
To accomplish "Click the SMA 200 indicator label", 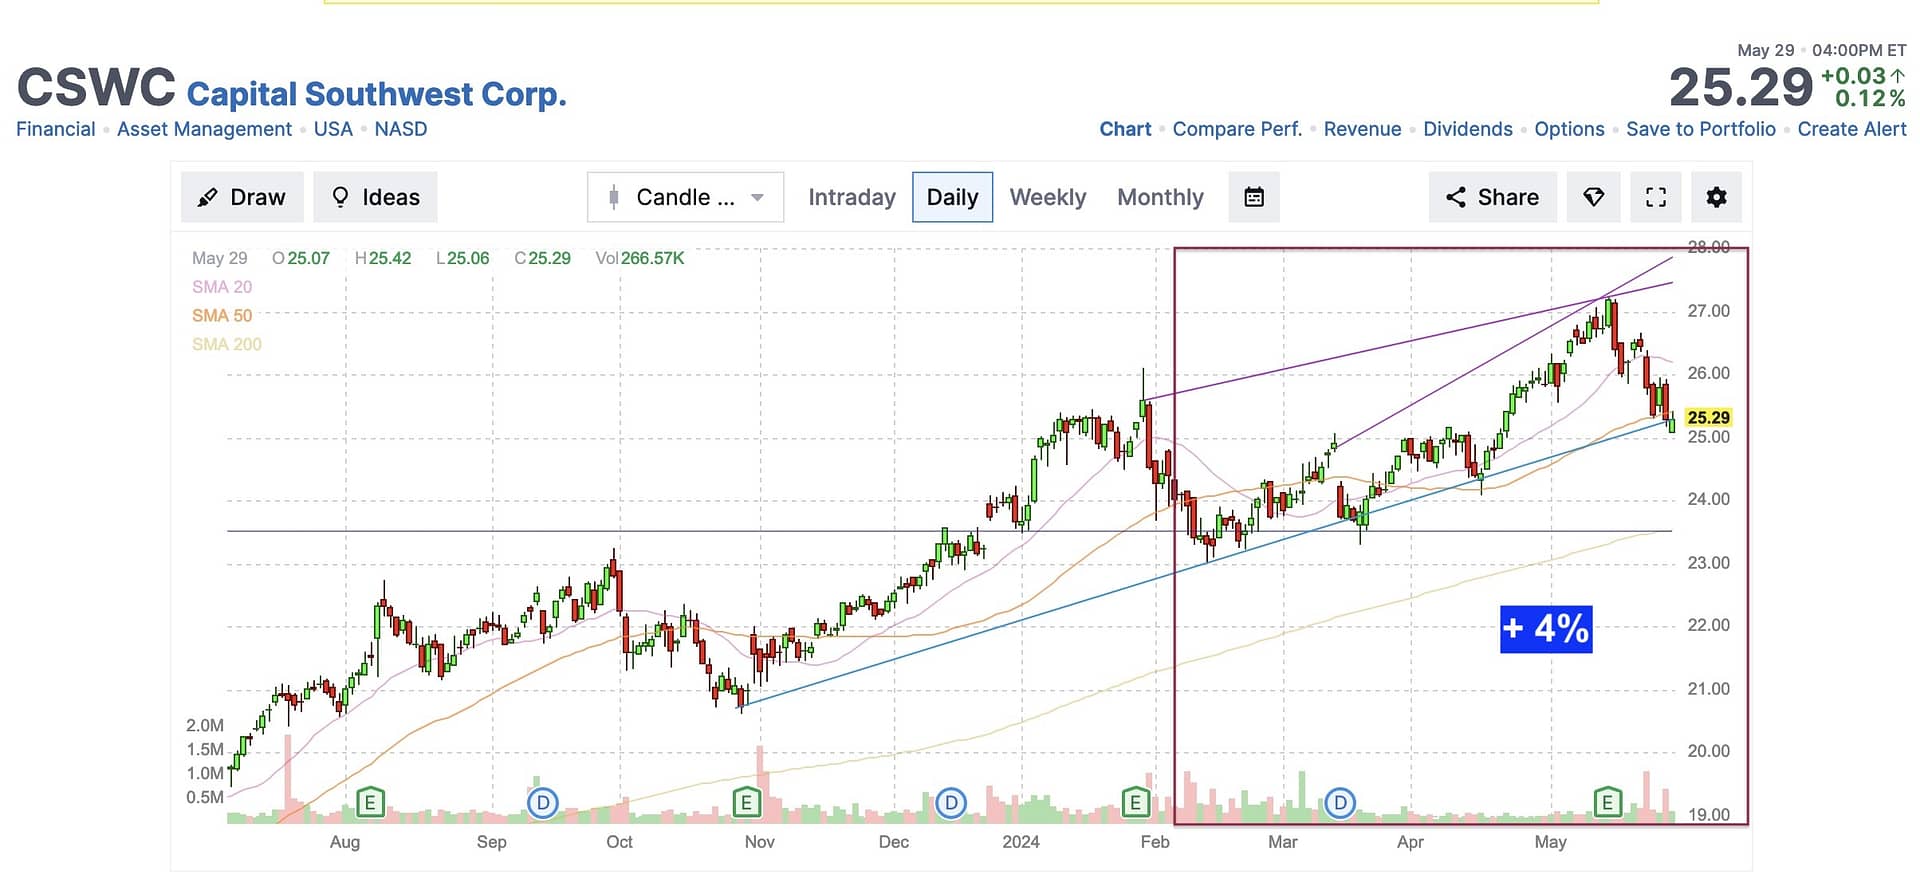I will (x=227, y=345).
